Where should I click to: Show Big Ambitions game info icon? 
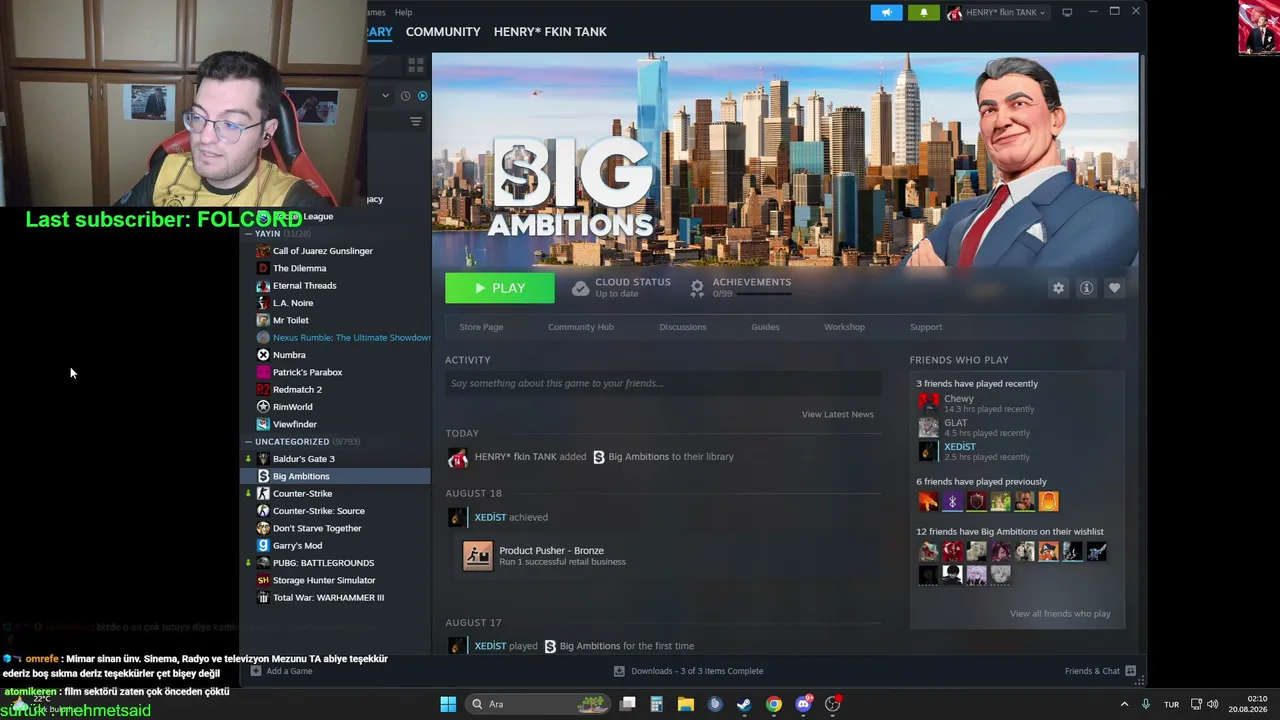coord(1086,288)
